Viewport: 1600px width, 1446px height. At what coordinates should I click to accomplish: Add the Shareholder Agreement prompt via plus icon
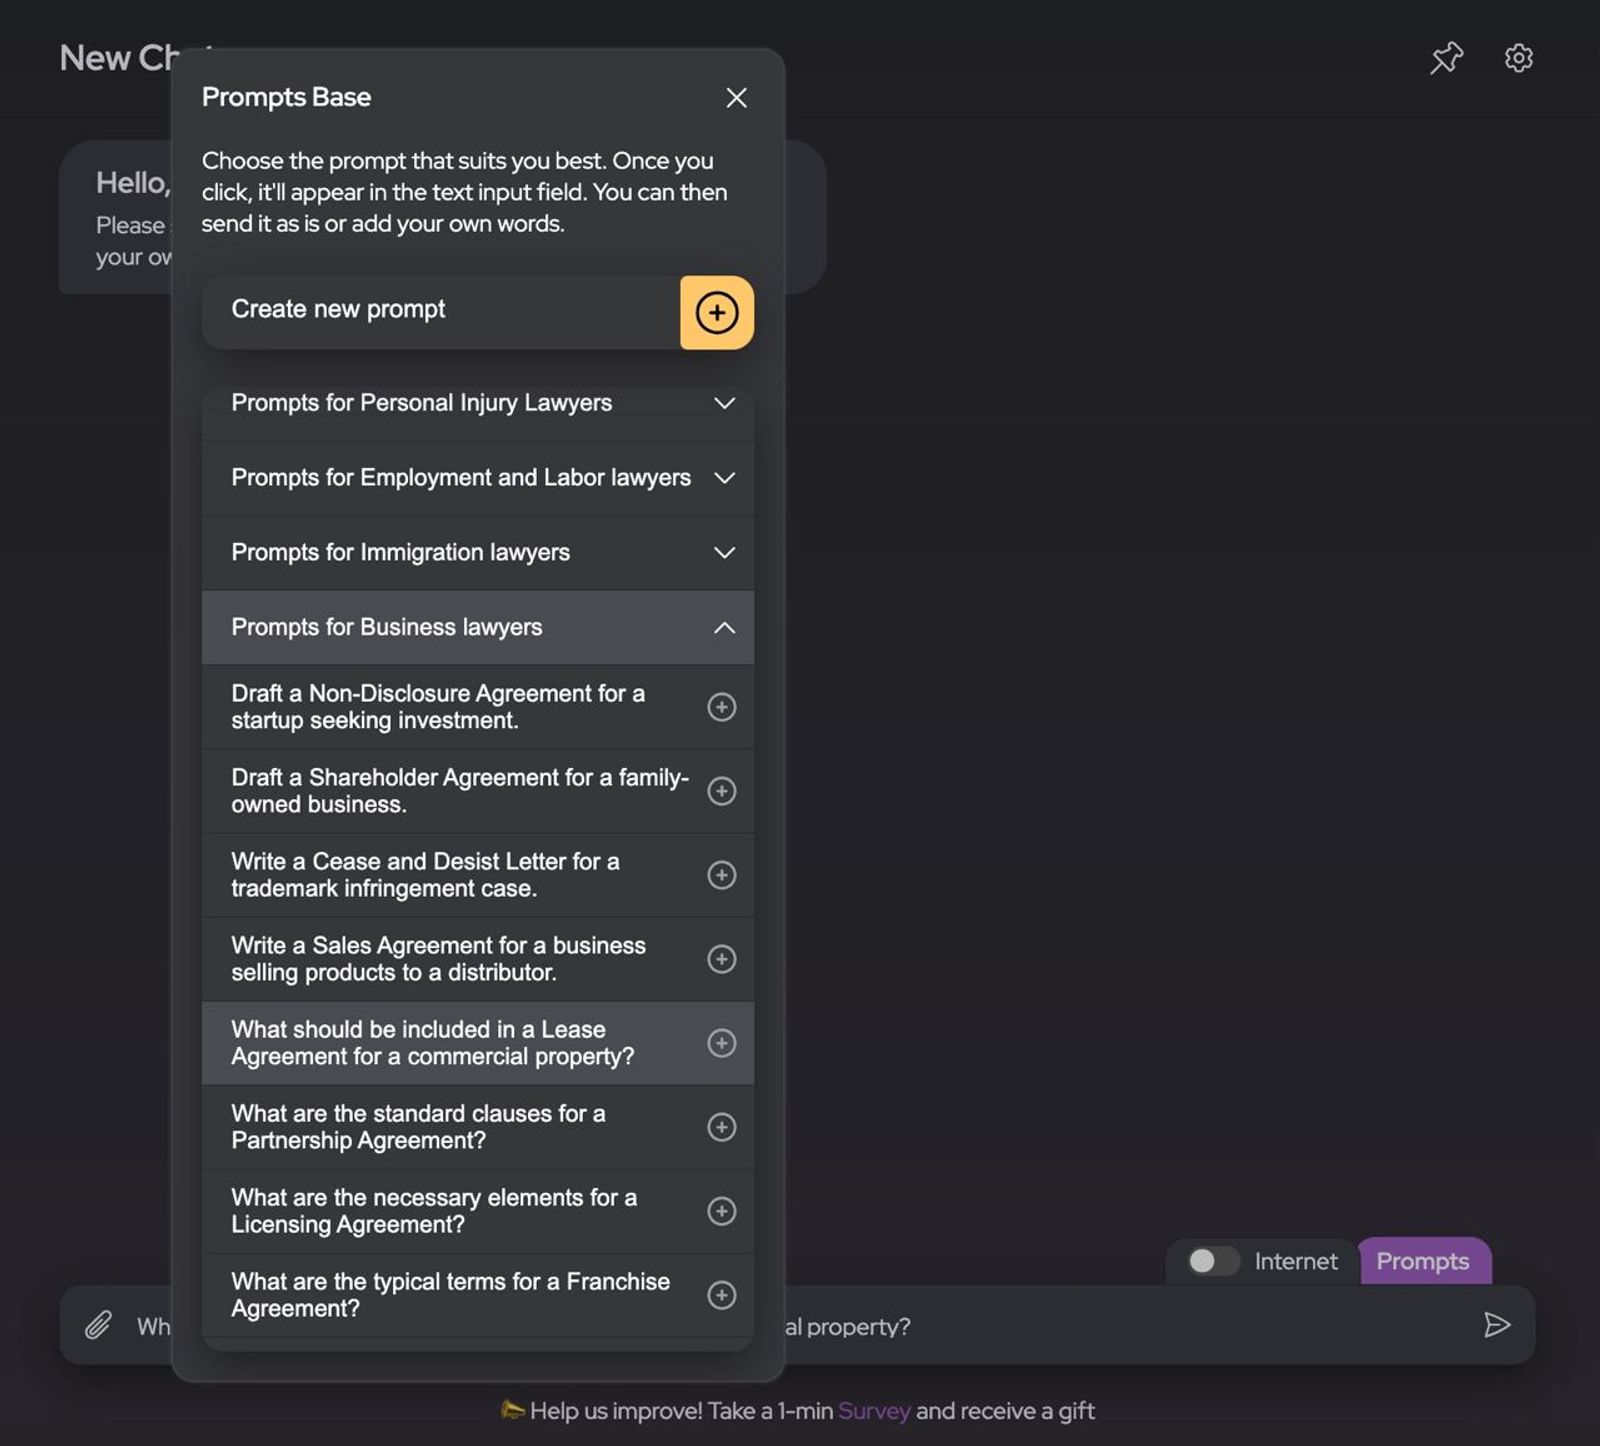[x=722, y=791]
